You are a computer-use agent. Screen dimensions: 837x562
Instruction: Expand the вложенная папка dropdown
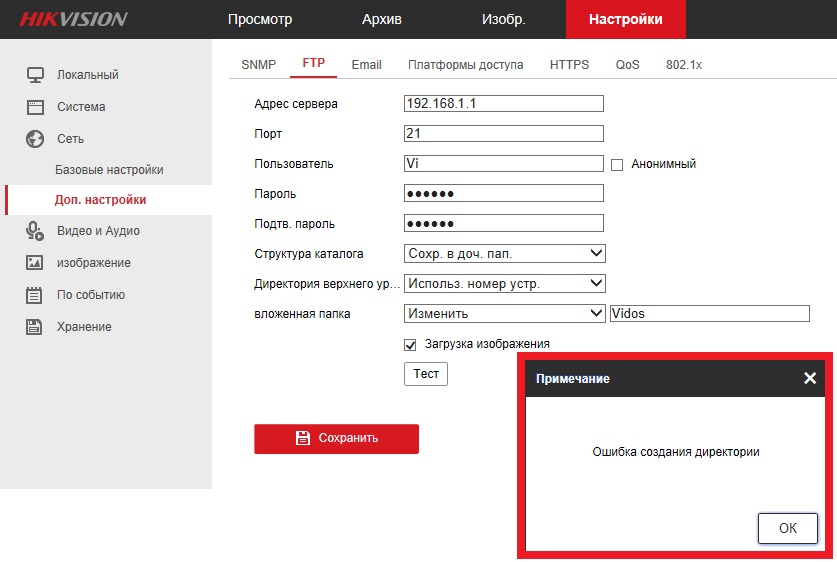pyautogui.click(x=505, y=314)
